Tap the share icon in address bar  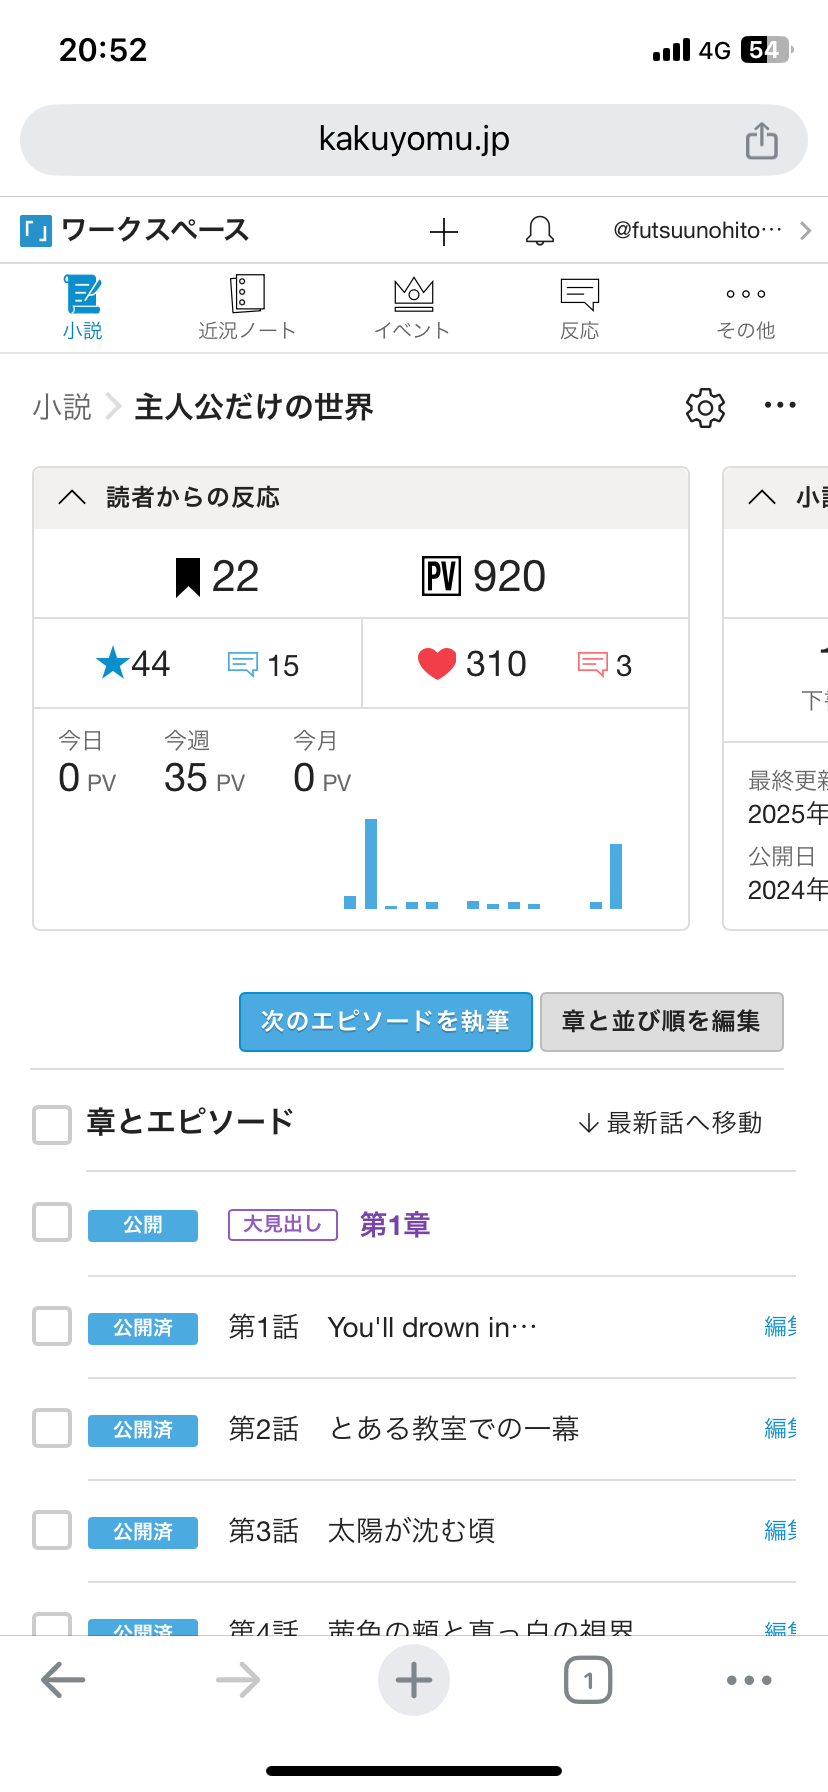[x=761, y=141]
